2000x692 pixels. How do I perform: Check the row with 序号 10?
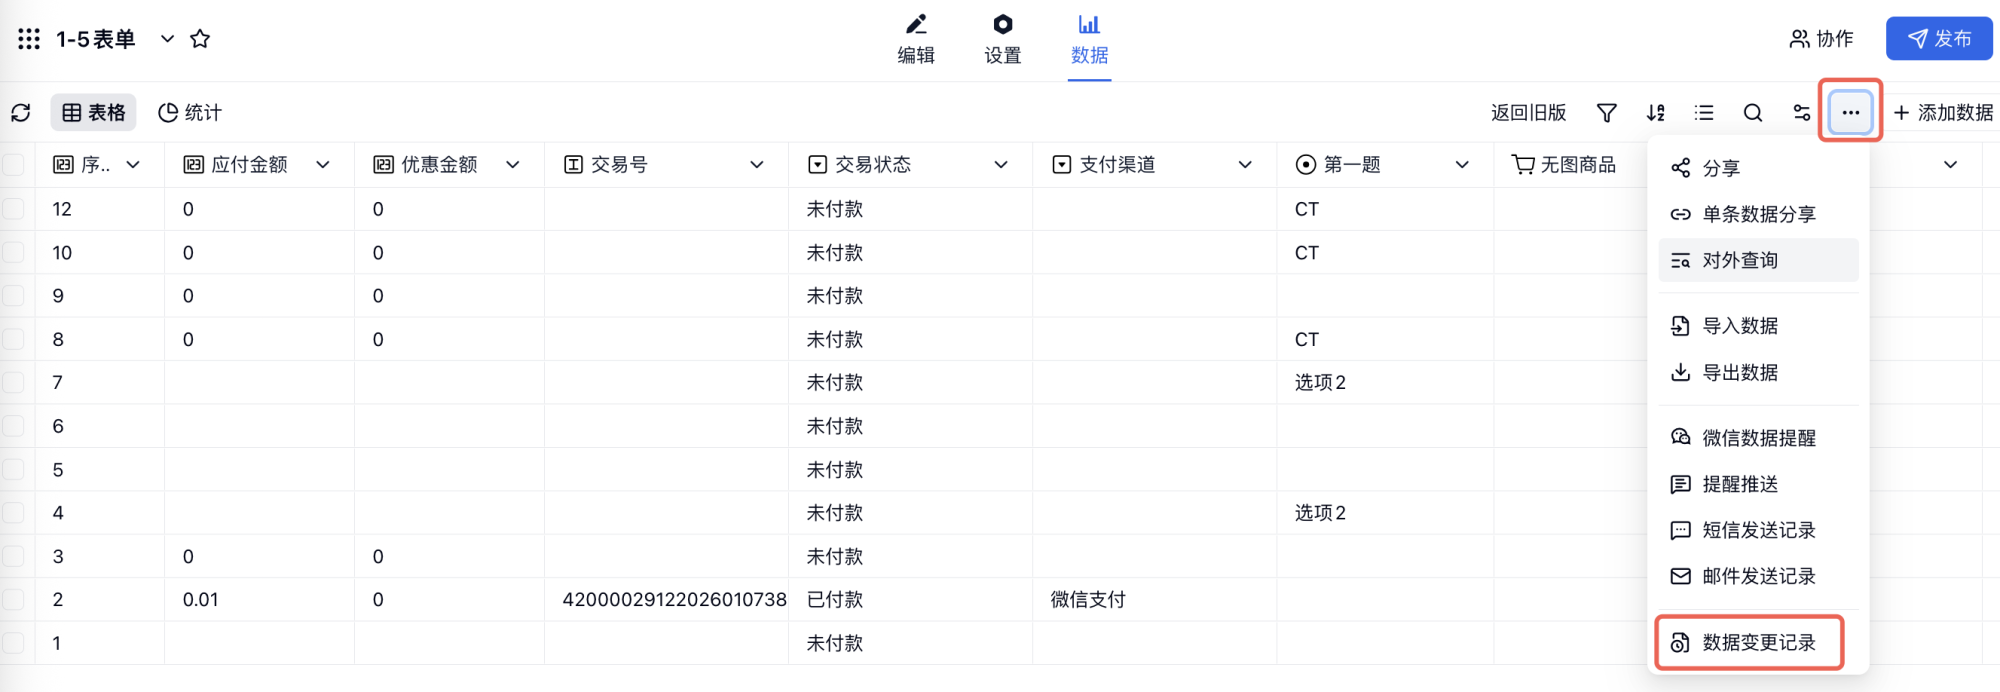(14, 252)
